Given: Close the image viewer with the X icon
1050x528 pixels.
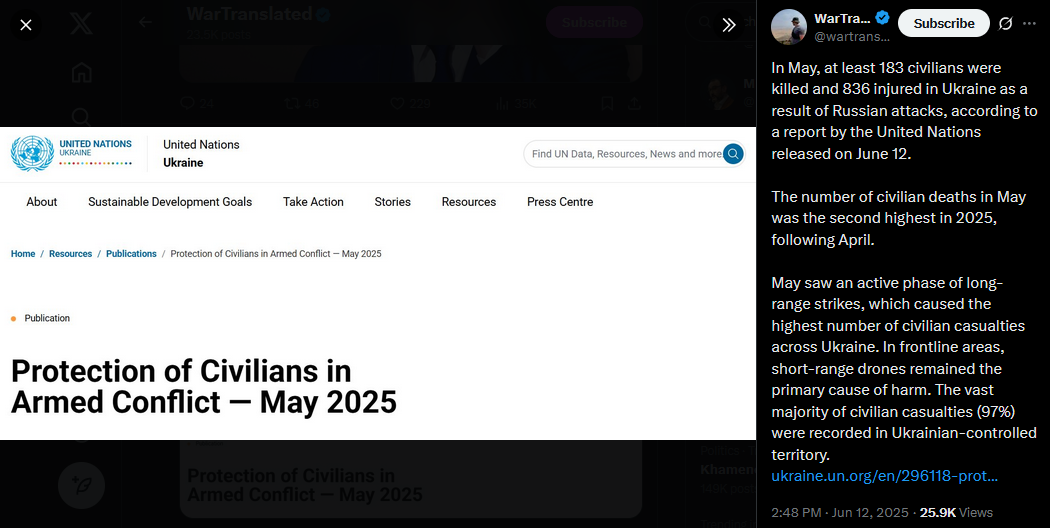Looking at the screenshot, I should coord(25,25).
